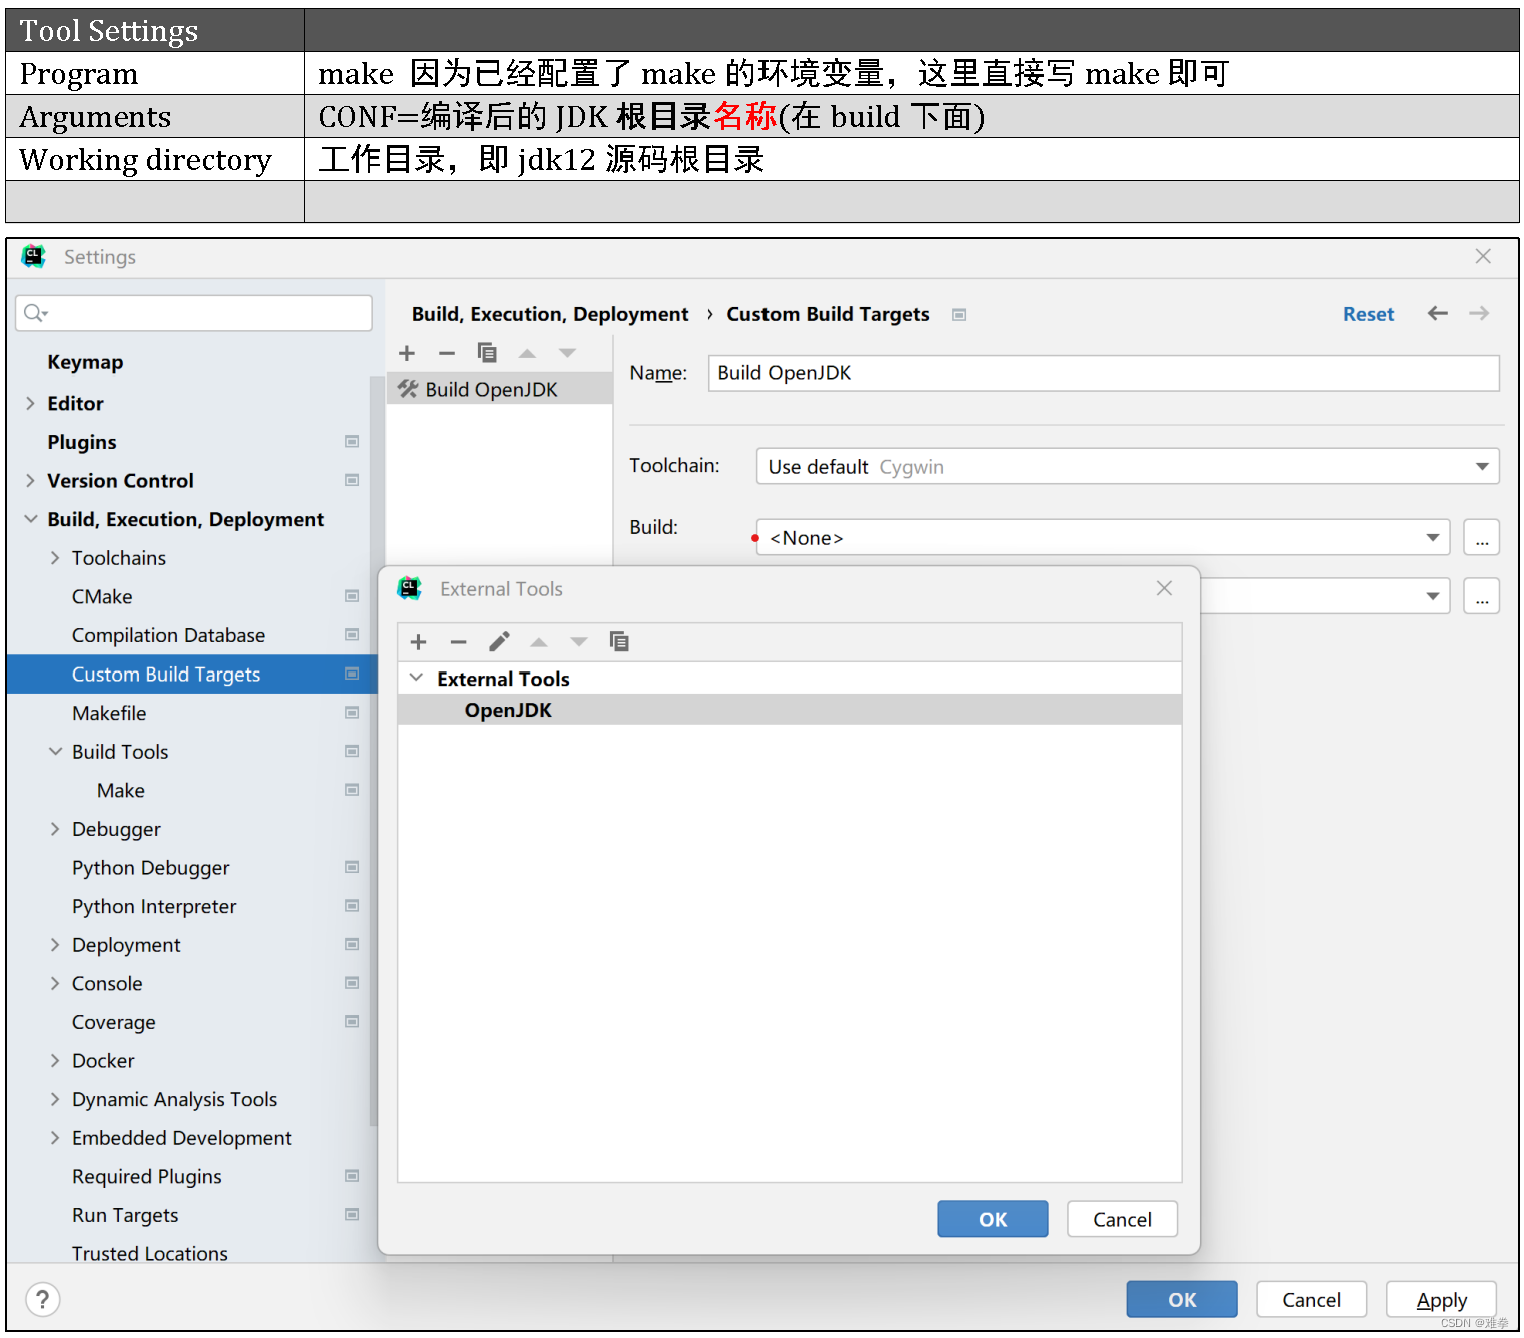1524x1338 pixels.
Task: Collapse the Build Tools node
Action: click(x=55, y=752)
